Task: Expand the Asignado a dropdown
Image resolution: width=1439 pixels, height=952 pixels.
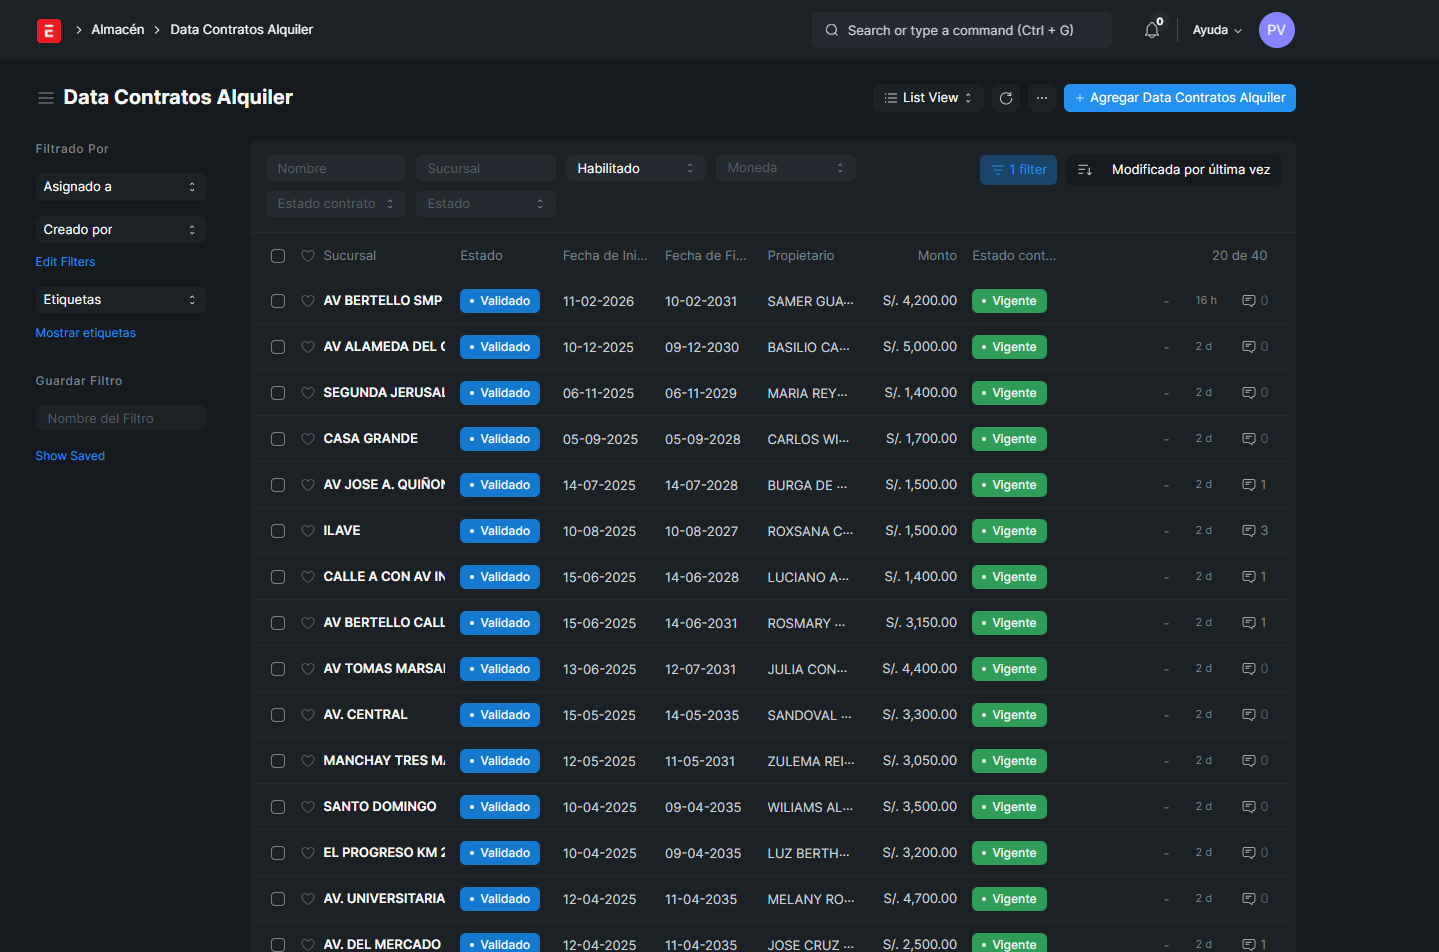Action: click(x=120, y=187)
